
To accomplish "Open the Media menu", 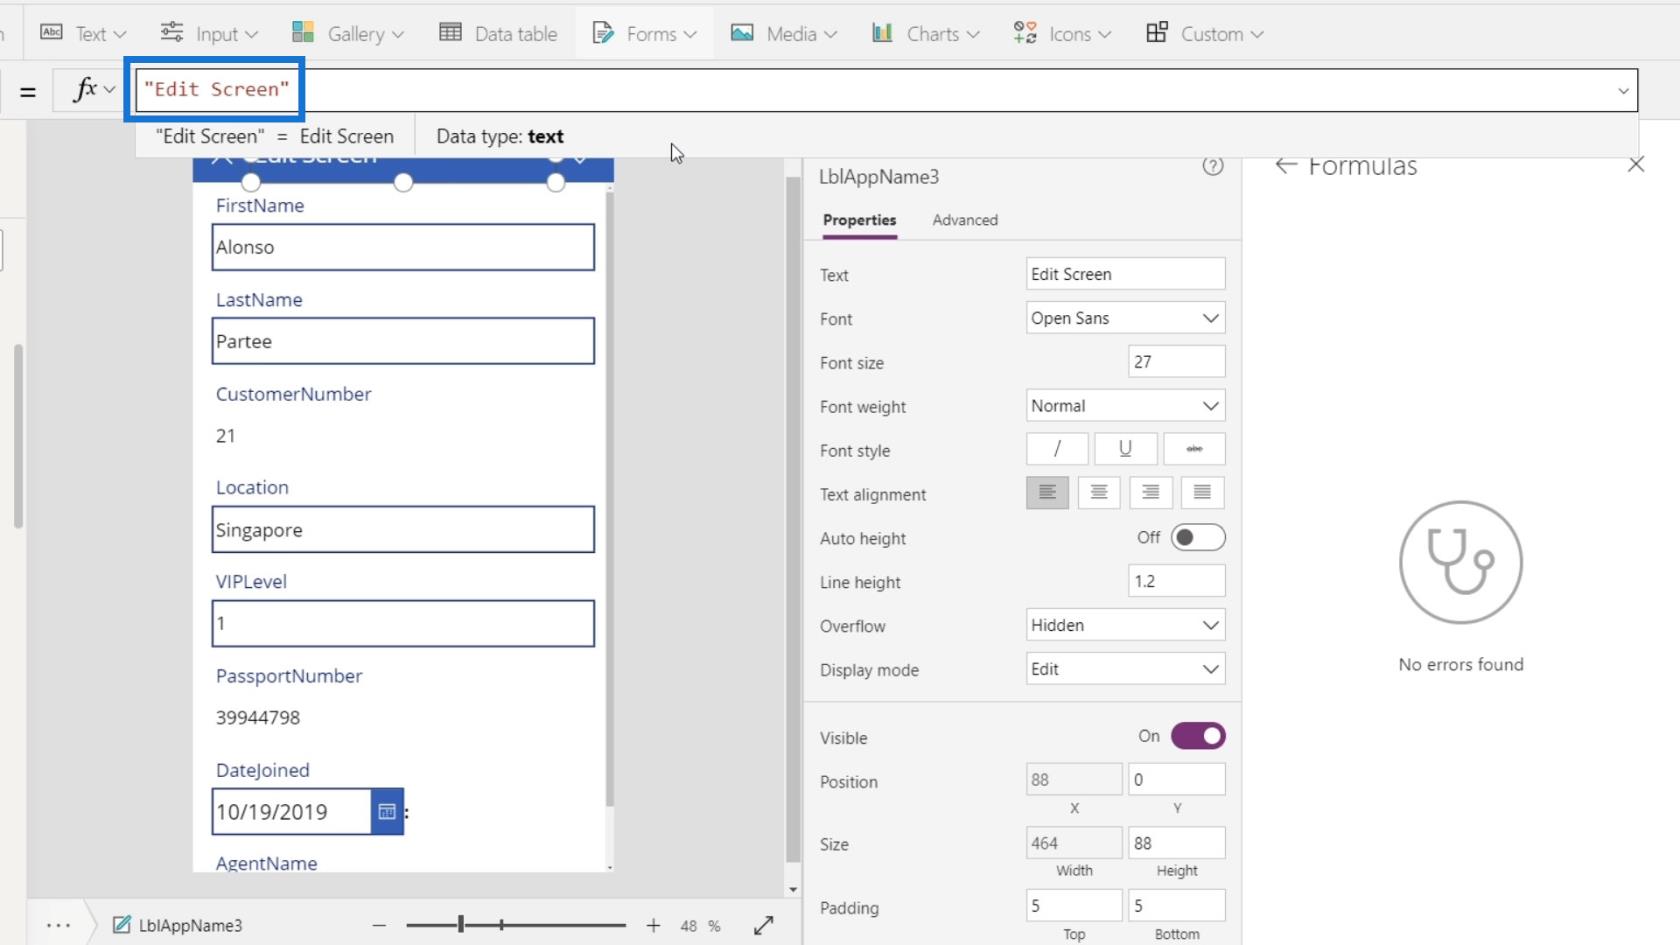I will click(784, 33).
